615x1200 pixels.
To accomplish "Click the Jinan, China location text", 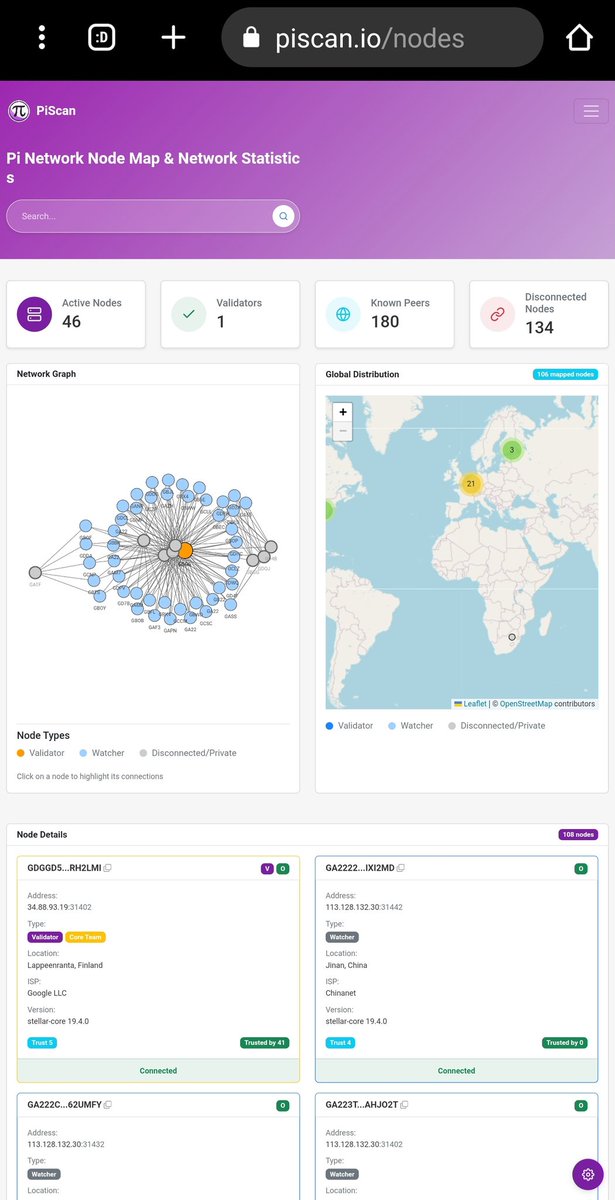I will click(348, 965).
